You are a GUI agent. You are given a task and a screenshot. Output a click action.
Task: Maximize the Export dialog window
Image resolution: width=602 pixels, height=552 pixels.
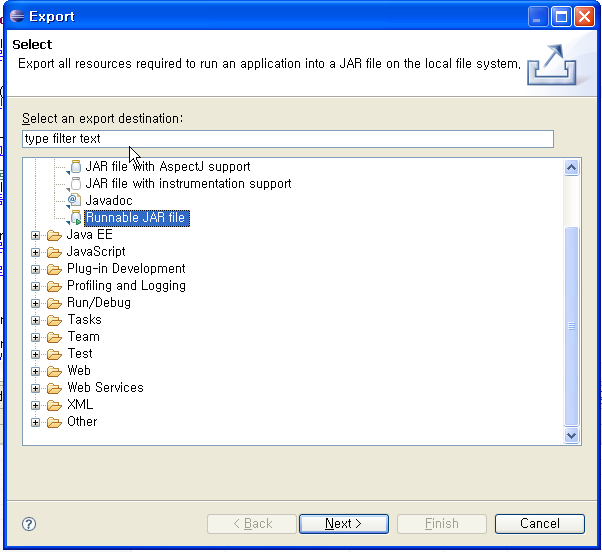click(x=561, y=17)
